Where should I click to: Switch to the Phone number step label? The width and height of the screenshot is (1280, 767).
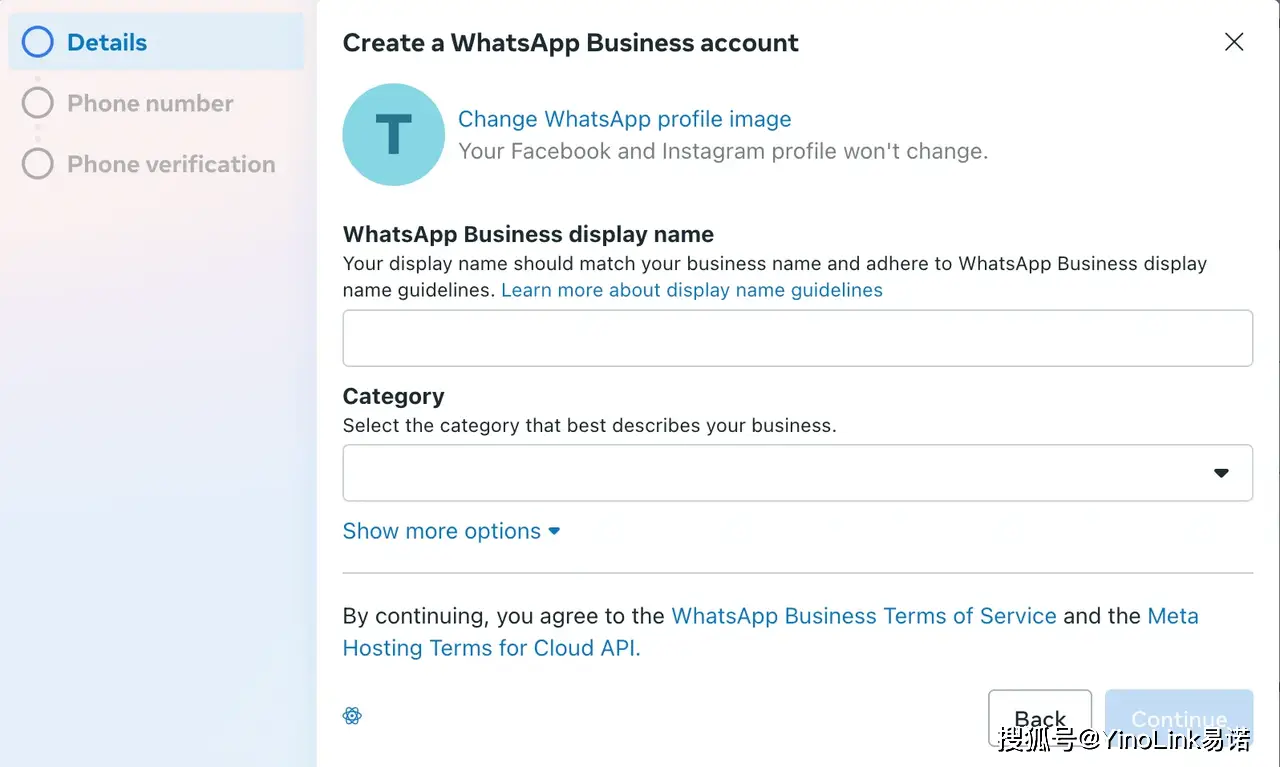(150, 103)
